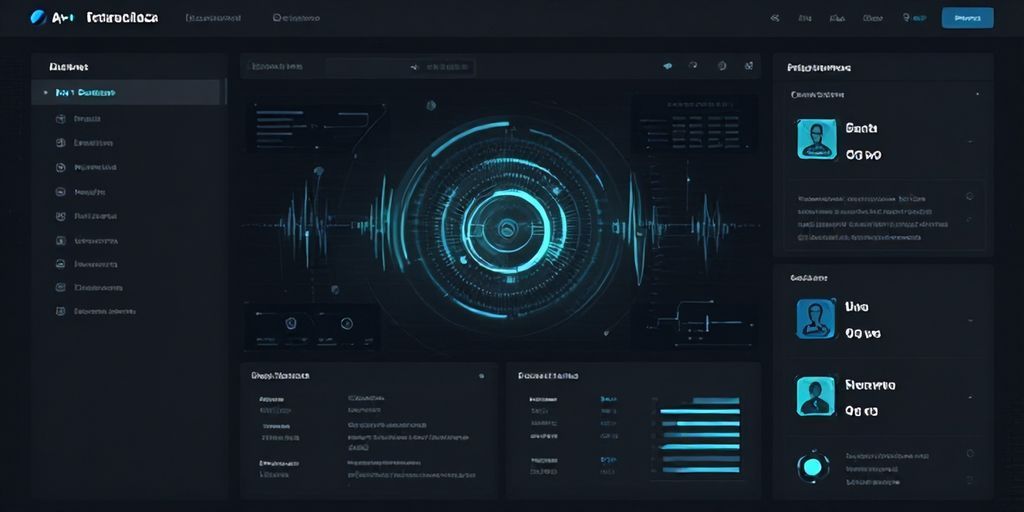Click the cyan tag icon in center panel toolbar
The width and height of the screenshot is (1024, 512).
[x=668, y=66]
